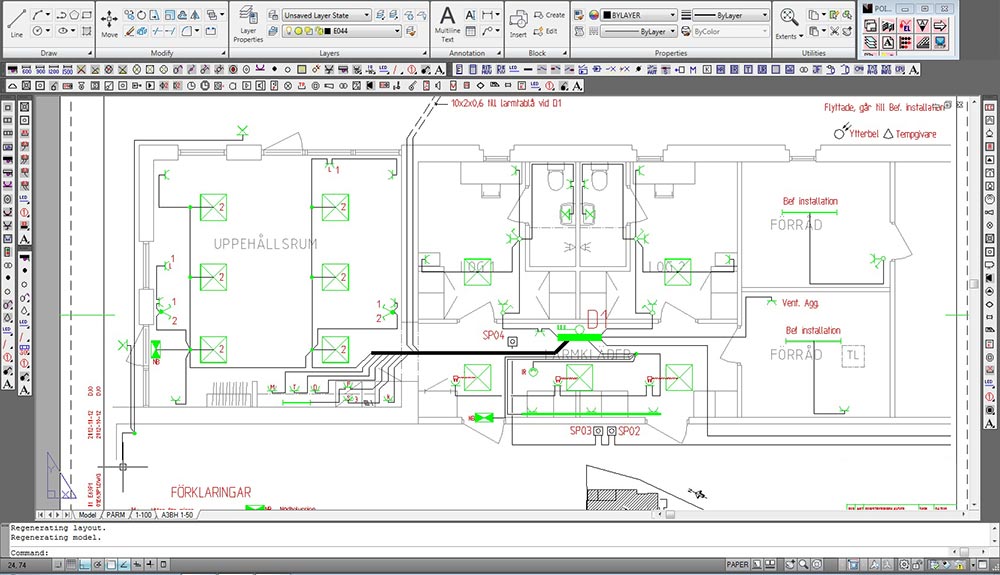Expand the Layers panel
Image resolution: width=1000 pixels, height=575 pixels.
pyautogui.click(x=425, y=53)
